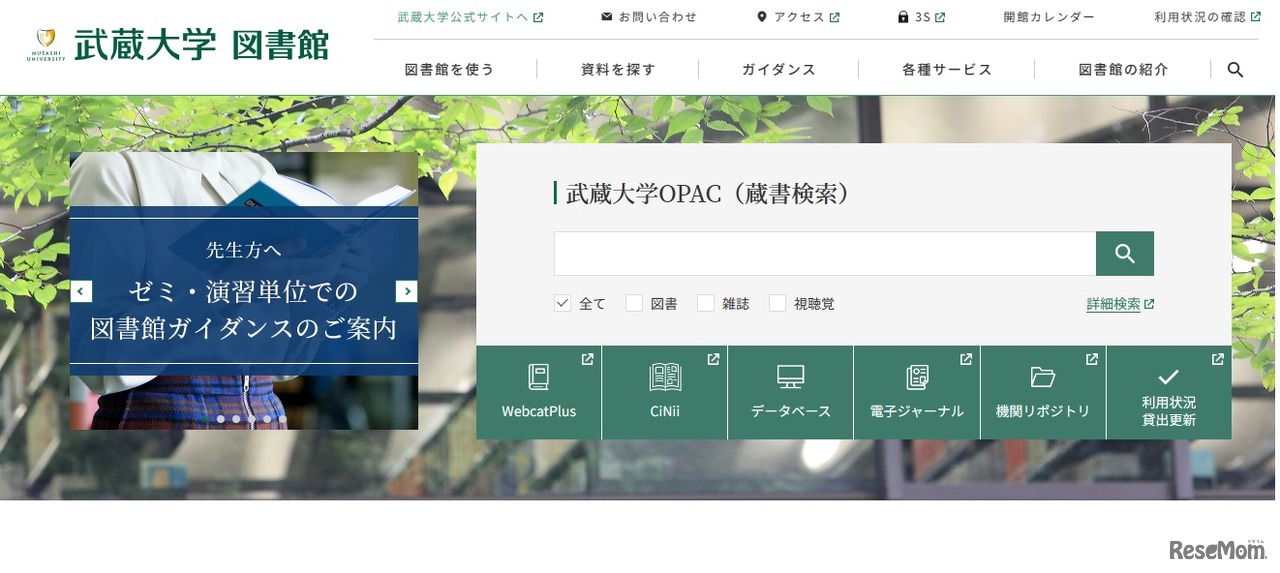Screen dimensions: 1280x573
Task: Click external-link icon on 利用状況 貸出更新 tile
Action: (x=1217, y=359)
